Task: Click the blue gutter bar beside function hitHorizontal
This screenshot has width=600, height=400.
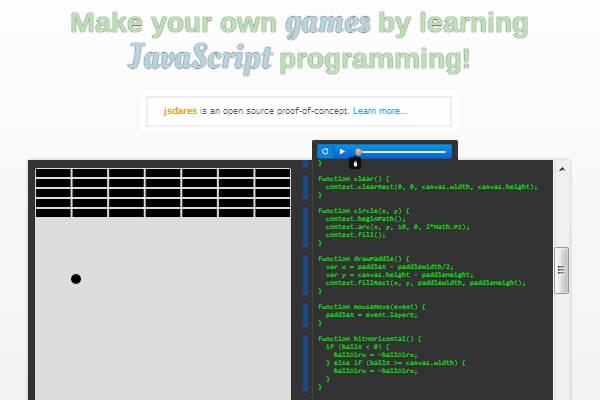Action: [x=305, y=363]
